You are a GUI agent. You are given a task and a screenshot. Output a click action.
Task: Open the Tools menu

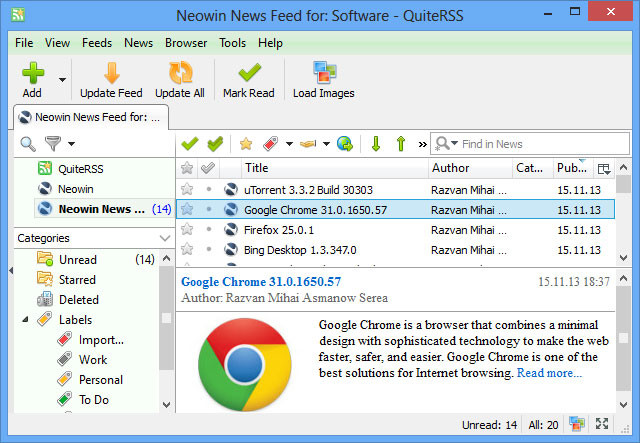[x=232, y=43]
